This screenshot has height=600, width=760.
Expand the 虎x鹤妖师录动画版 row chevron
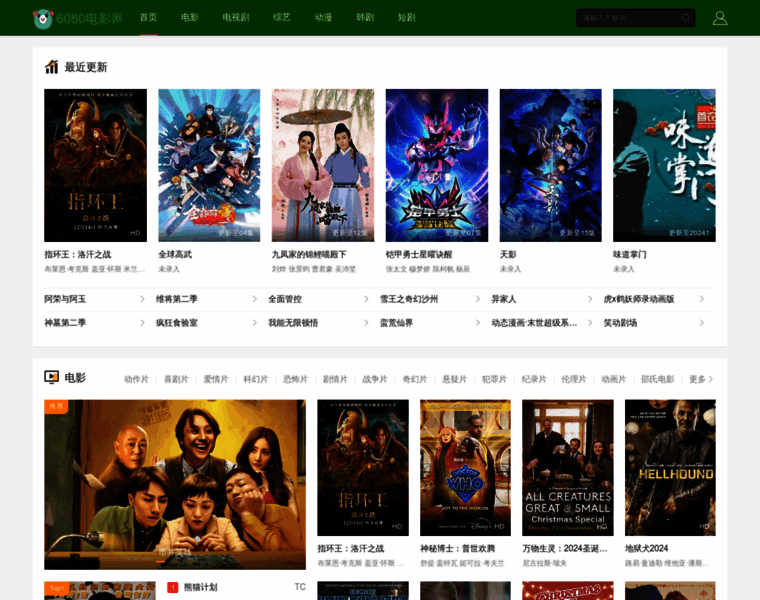point(701,299)
